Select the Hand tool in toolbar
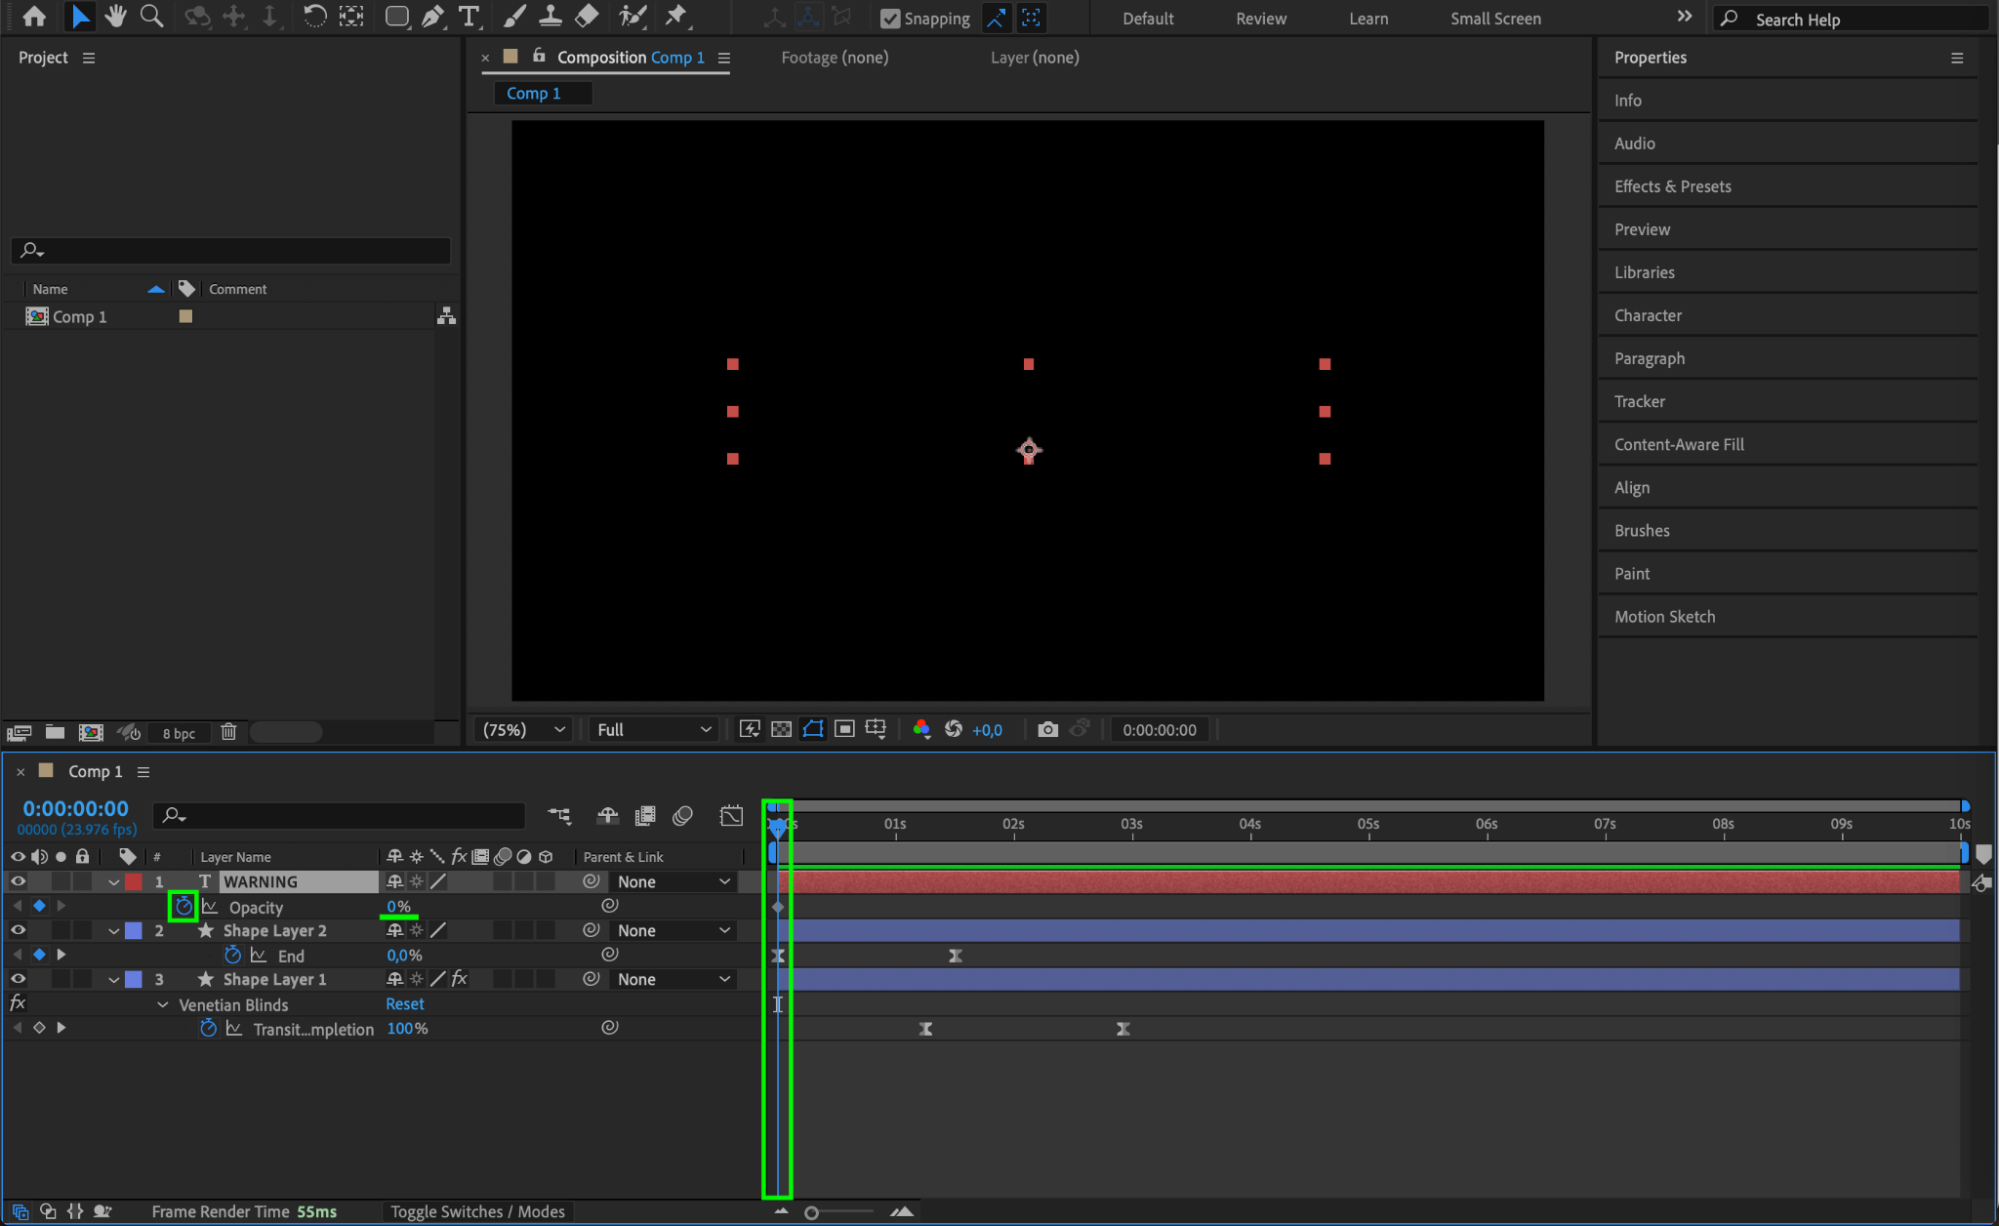Screen dimensions: 1999x1226 (116, 16)
